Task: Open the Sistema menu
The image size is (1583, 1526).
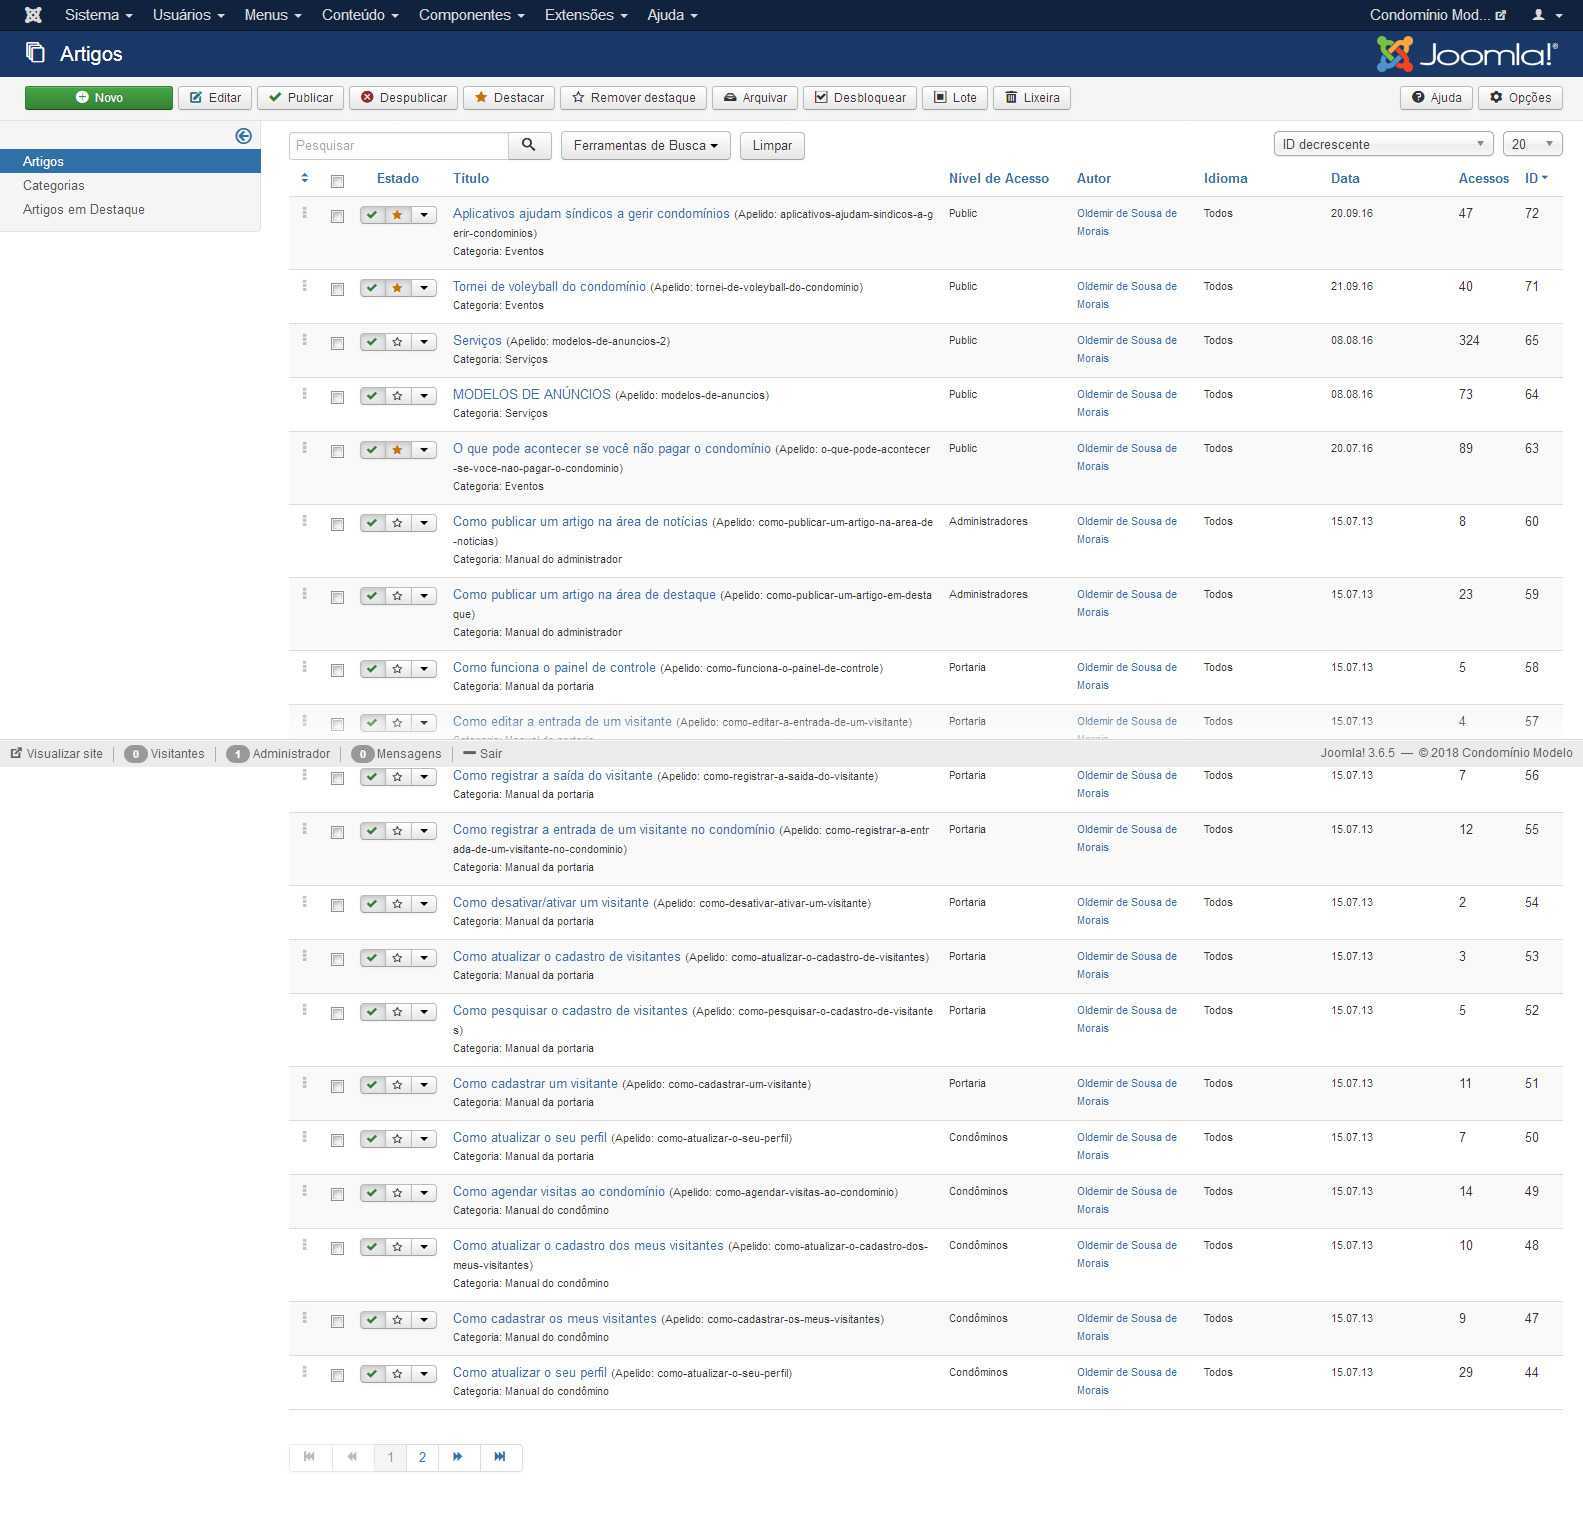Action: coord(98,15)
